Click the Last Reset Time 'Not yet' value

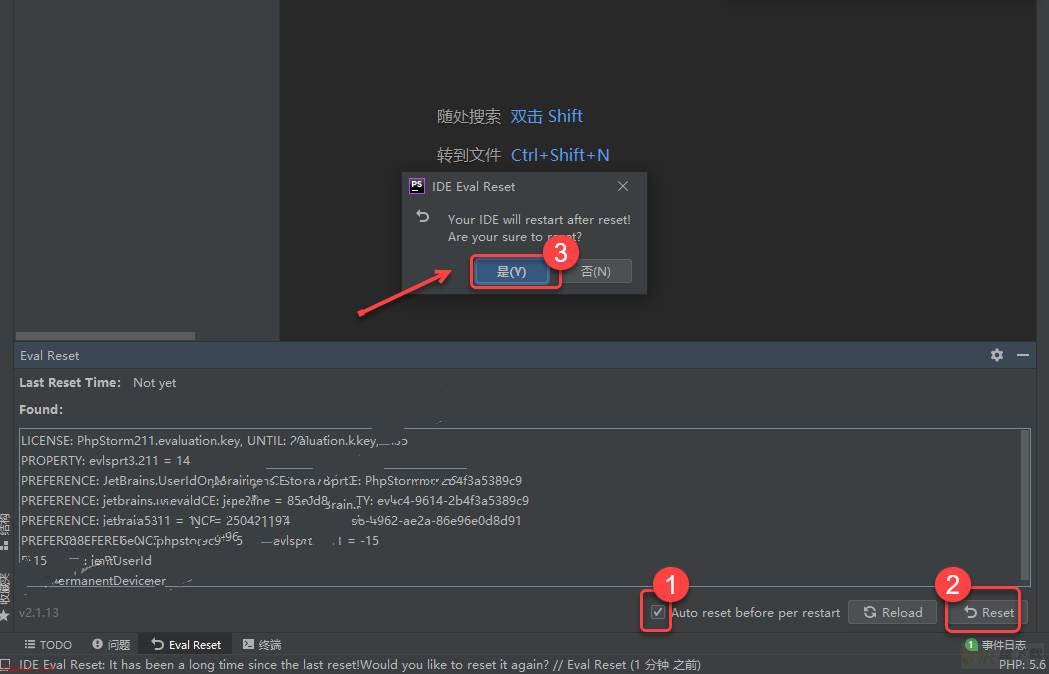click(155, 383)
